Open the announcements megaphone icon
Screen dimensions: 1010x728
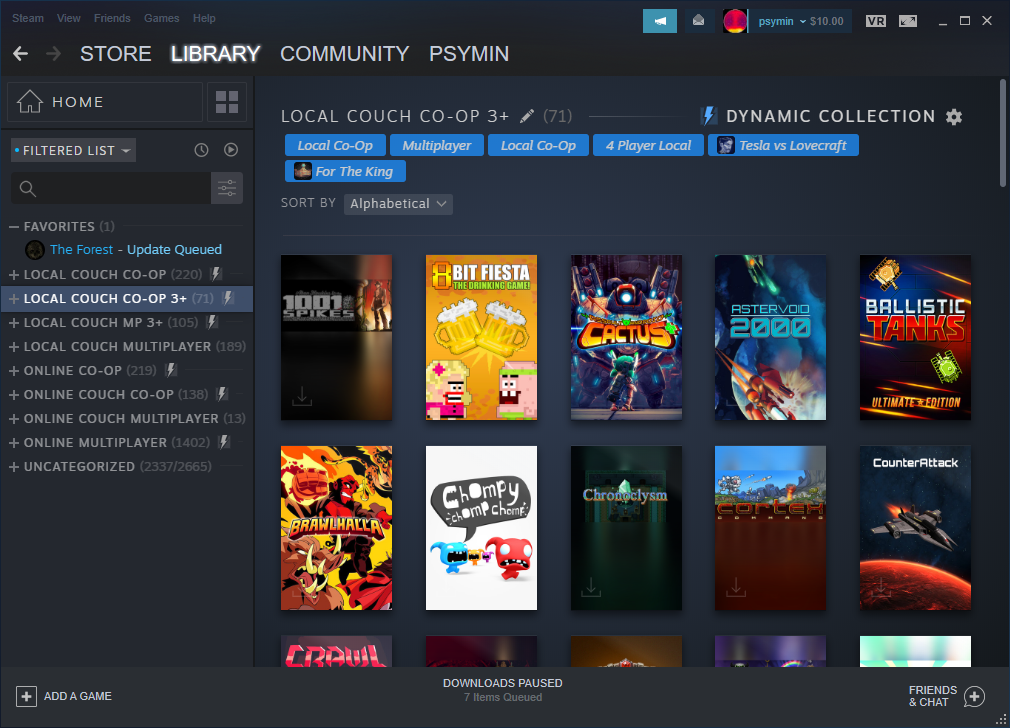coord(660,21)
